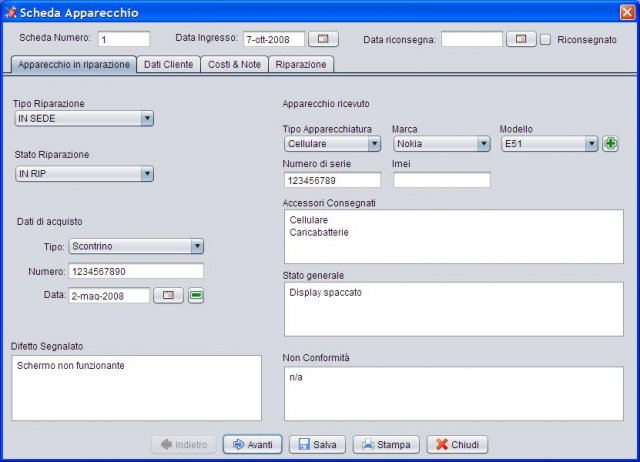Click the Difetto Segnalato text area
The height and width of the screenshot is (462, 640).
pyautogui.click(x=136, y=388)
